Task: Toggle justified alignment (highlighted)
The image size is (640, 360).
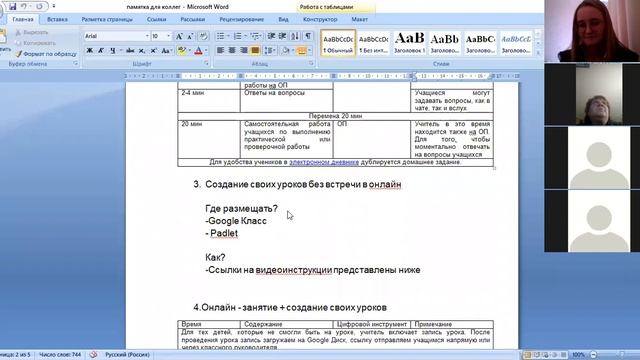Action: pyautogui.click(x=255, y=51)
